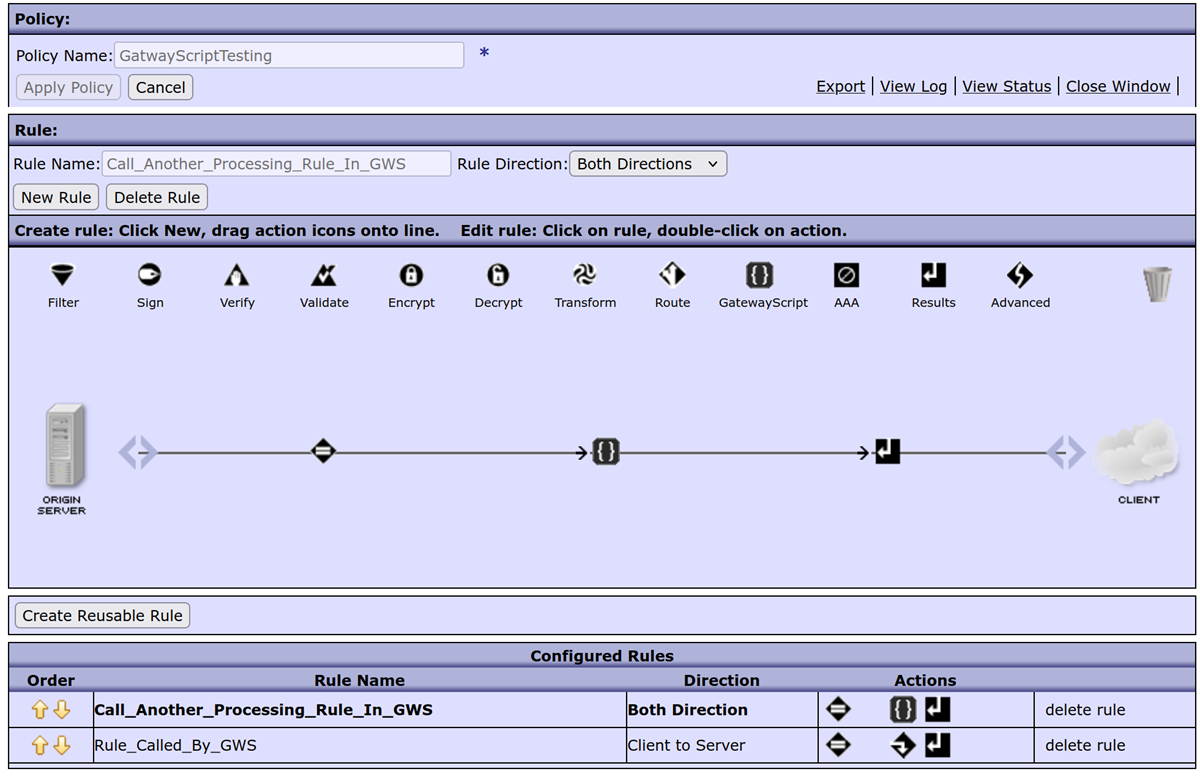This screenshot has width=1200, height=777.
Task: Select the Validate action icon
Action: click(x=324, y=275)
